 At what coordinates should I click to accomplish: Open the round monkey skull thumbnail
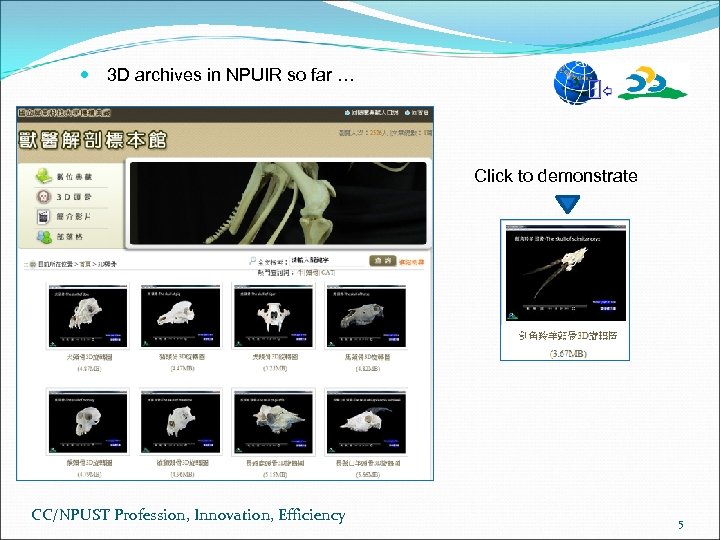pos(88,422)
